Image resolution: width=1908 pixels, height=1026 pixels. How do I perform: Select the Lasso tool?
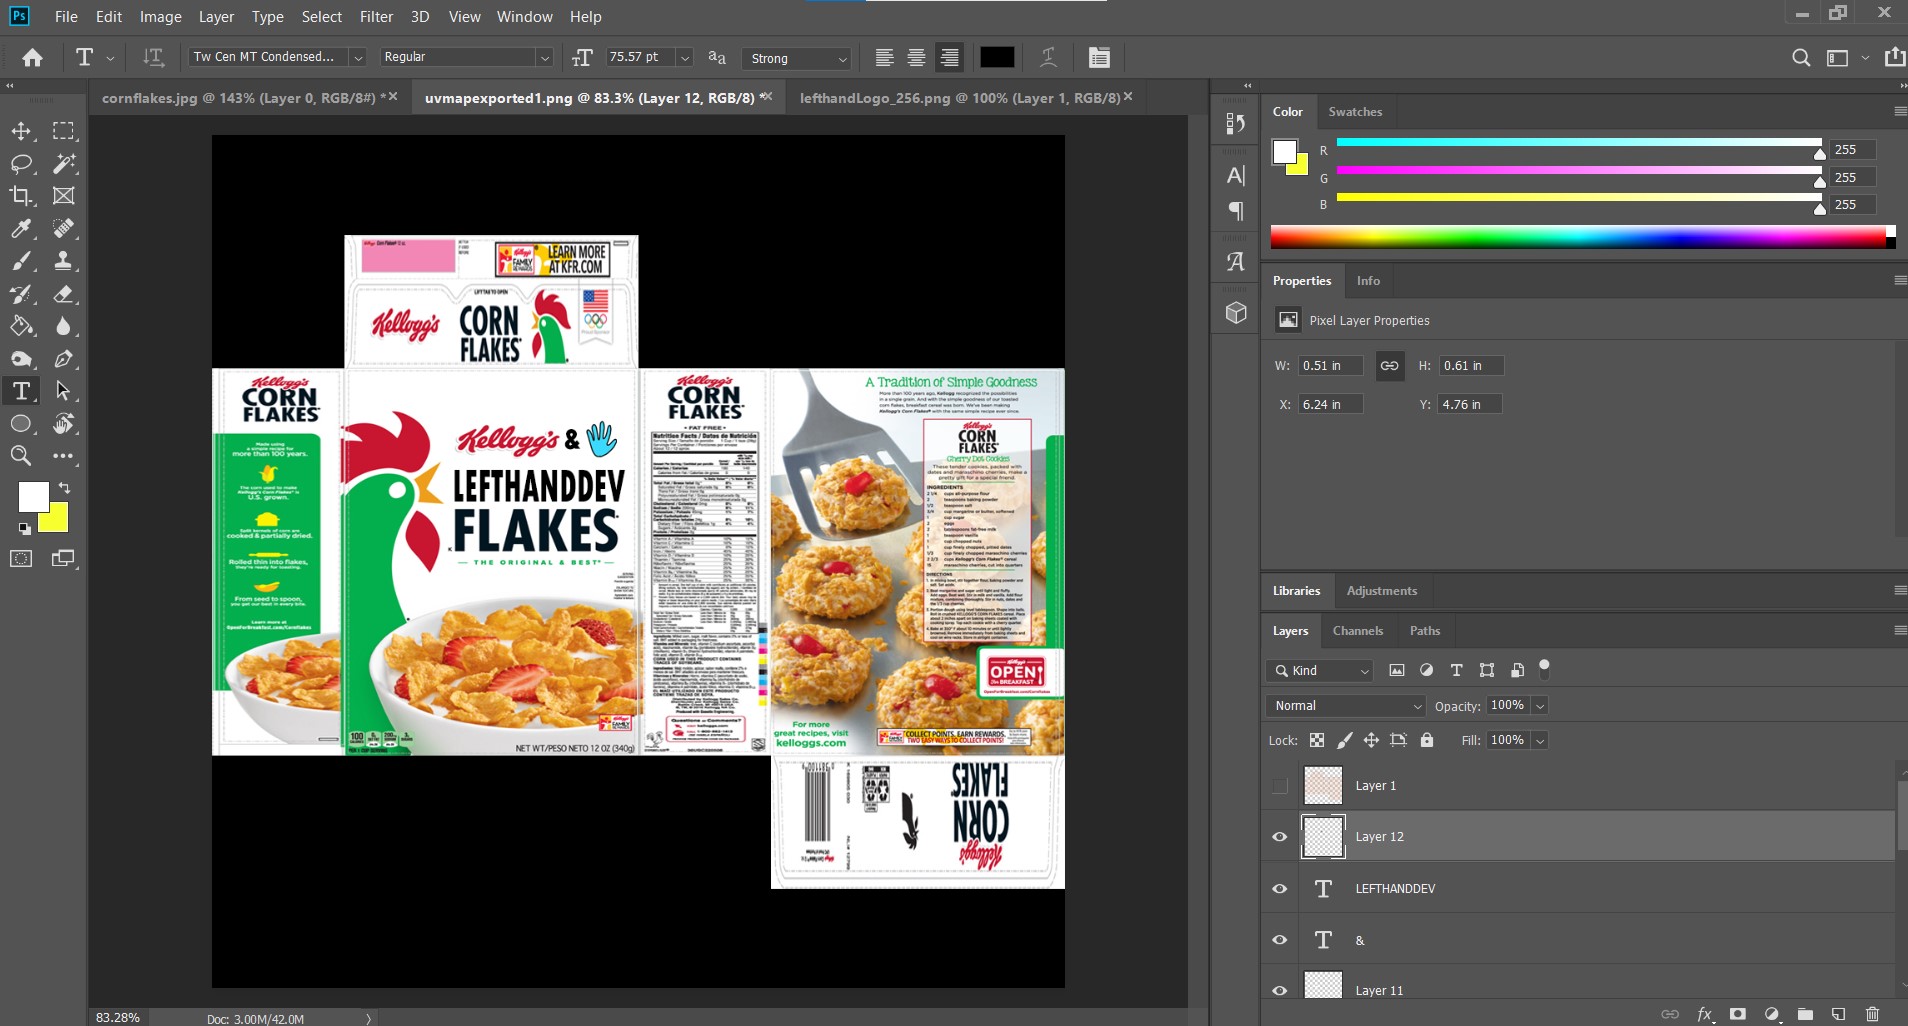tap(21, 164)
